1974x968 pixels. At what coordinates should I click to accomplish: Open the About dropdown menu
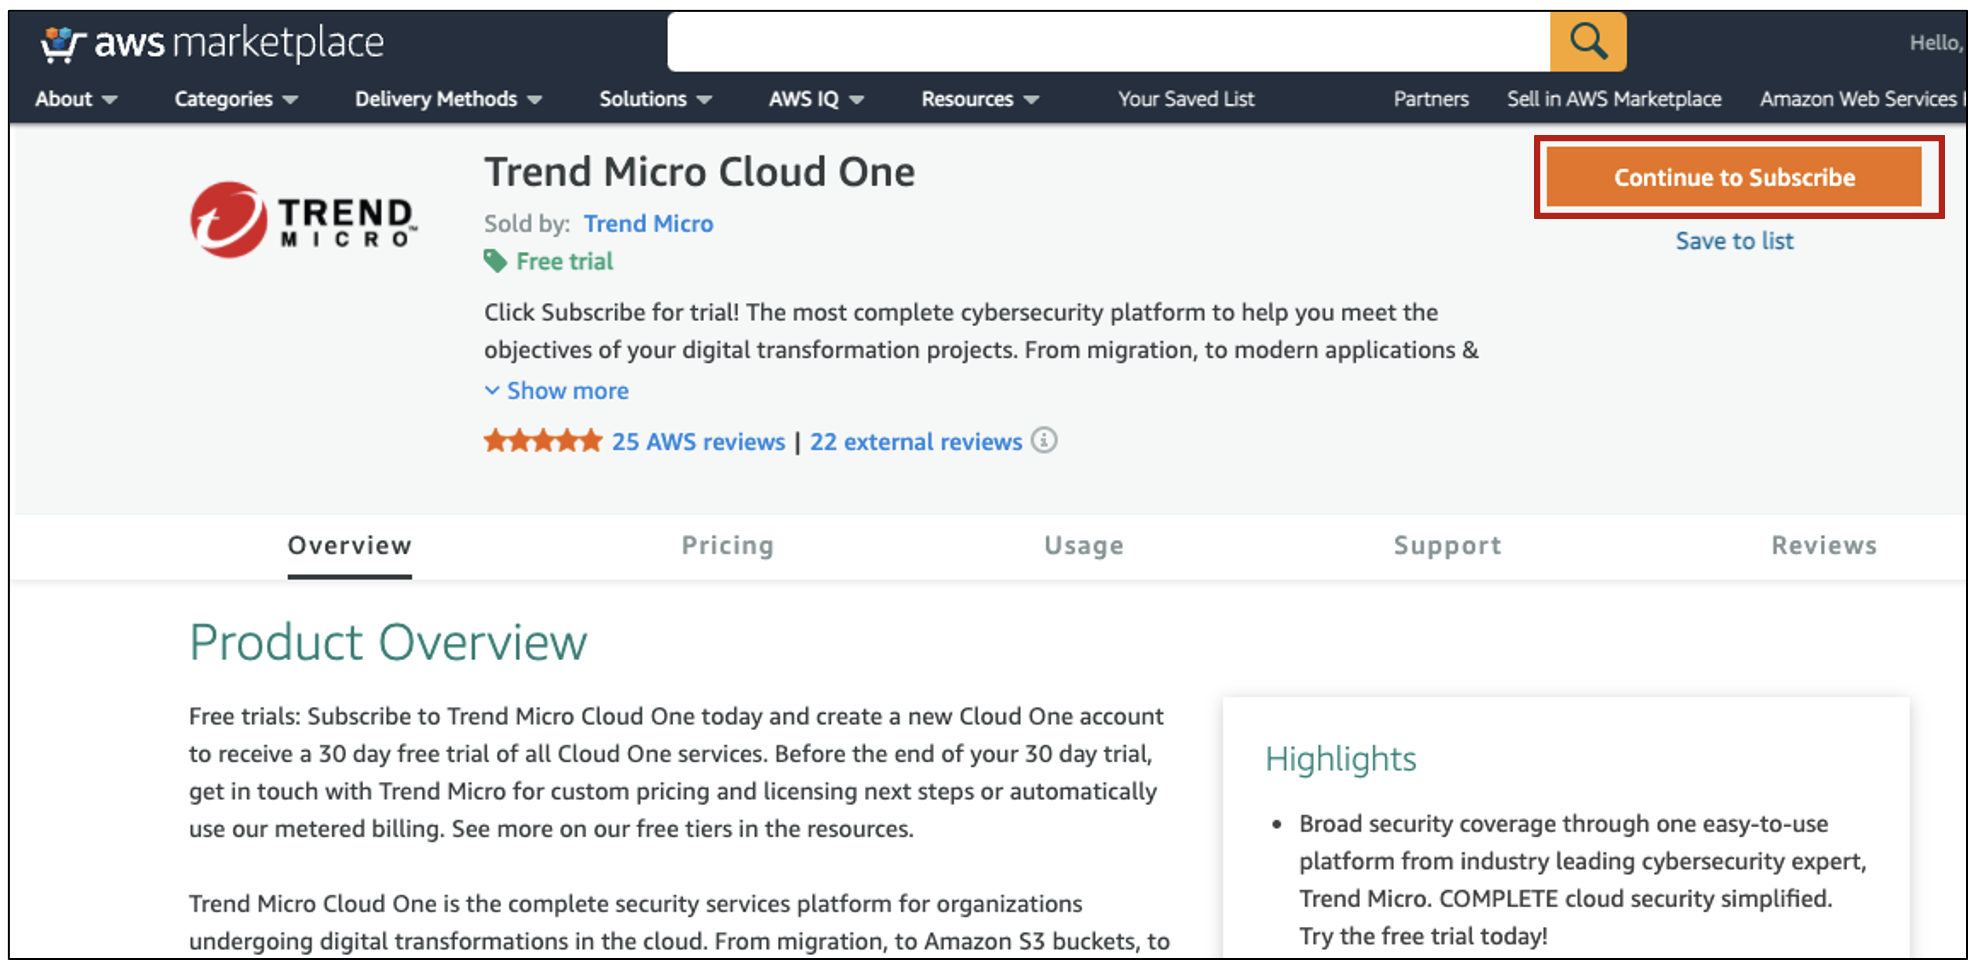76,99
